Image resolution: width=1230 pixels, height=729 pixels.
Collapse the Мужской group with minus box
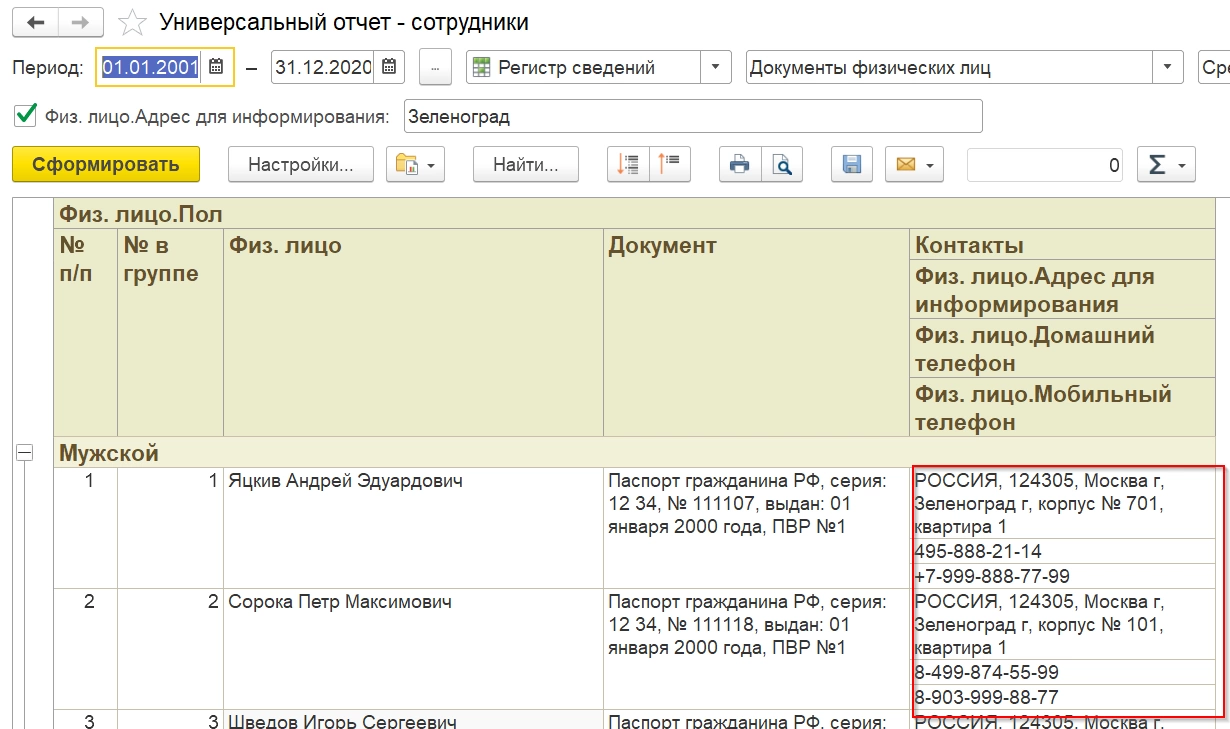(24, 453)
